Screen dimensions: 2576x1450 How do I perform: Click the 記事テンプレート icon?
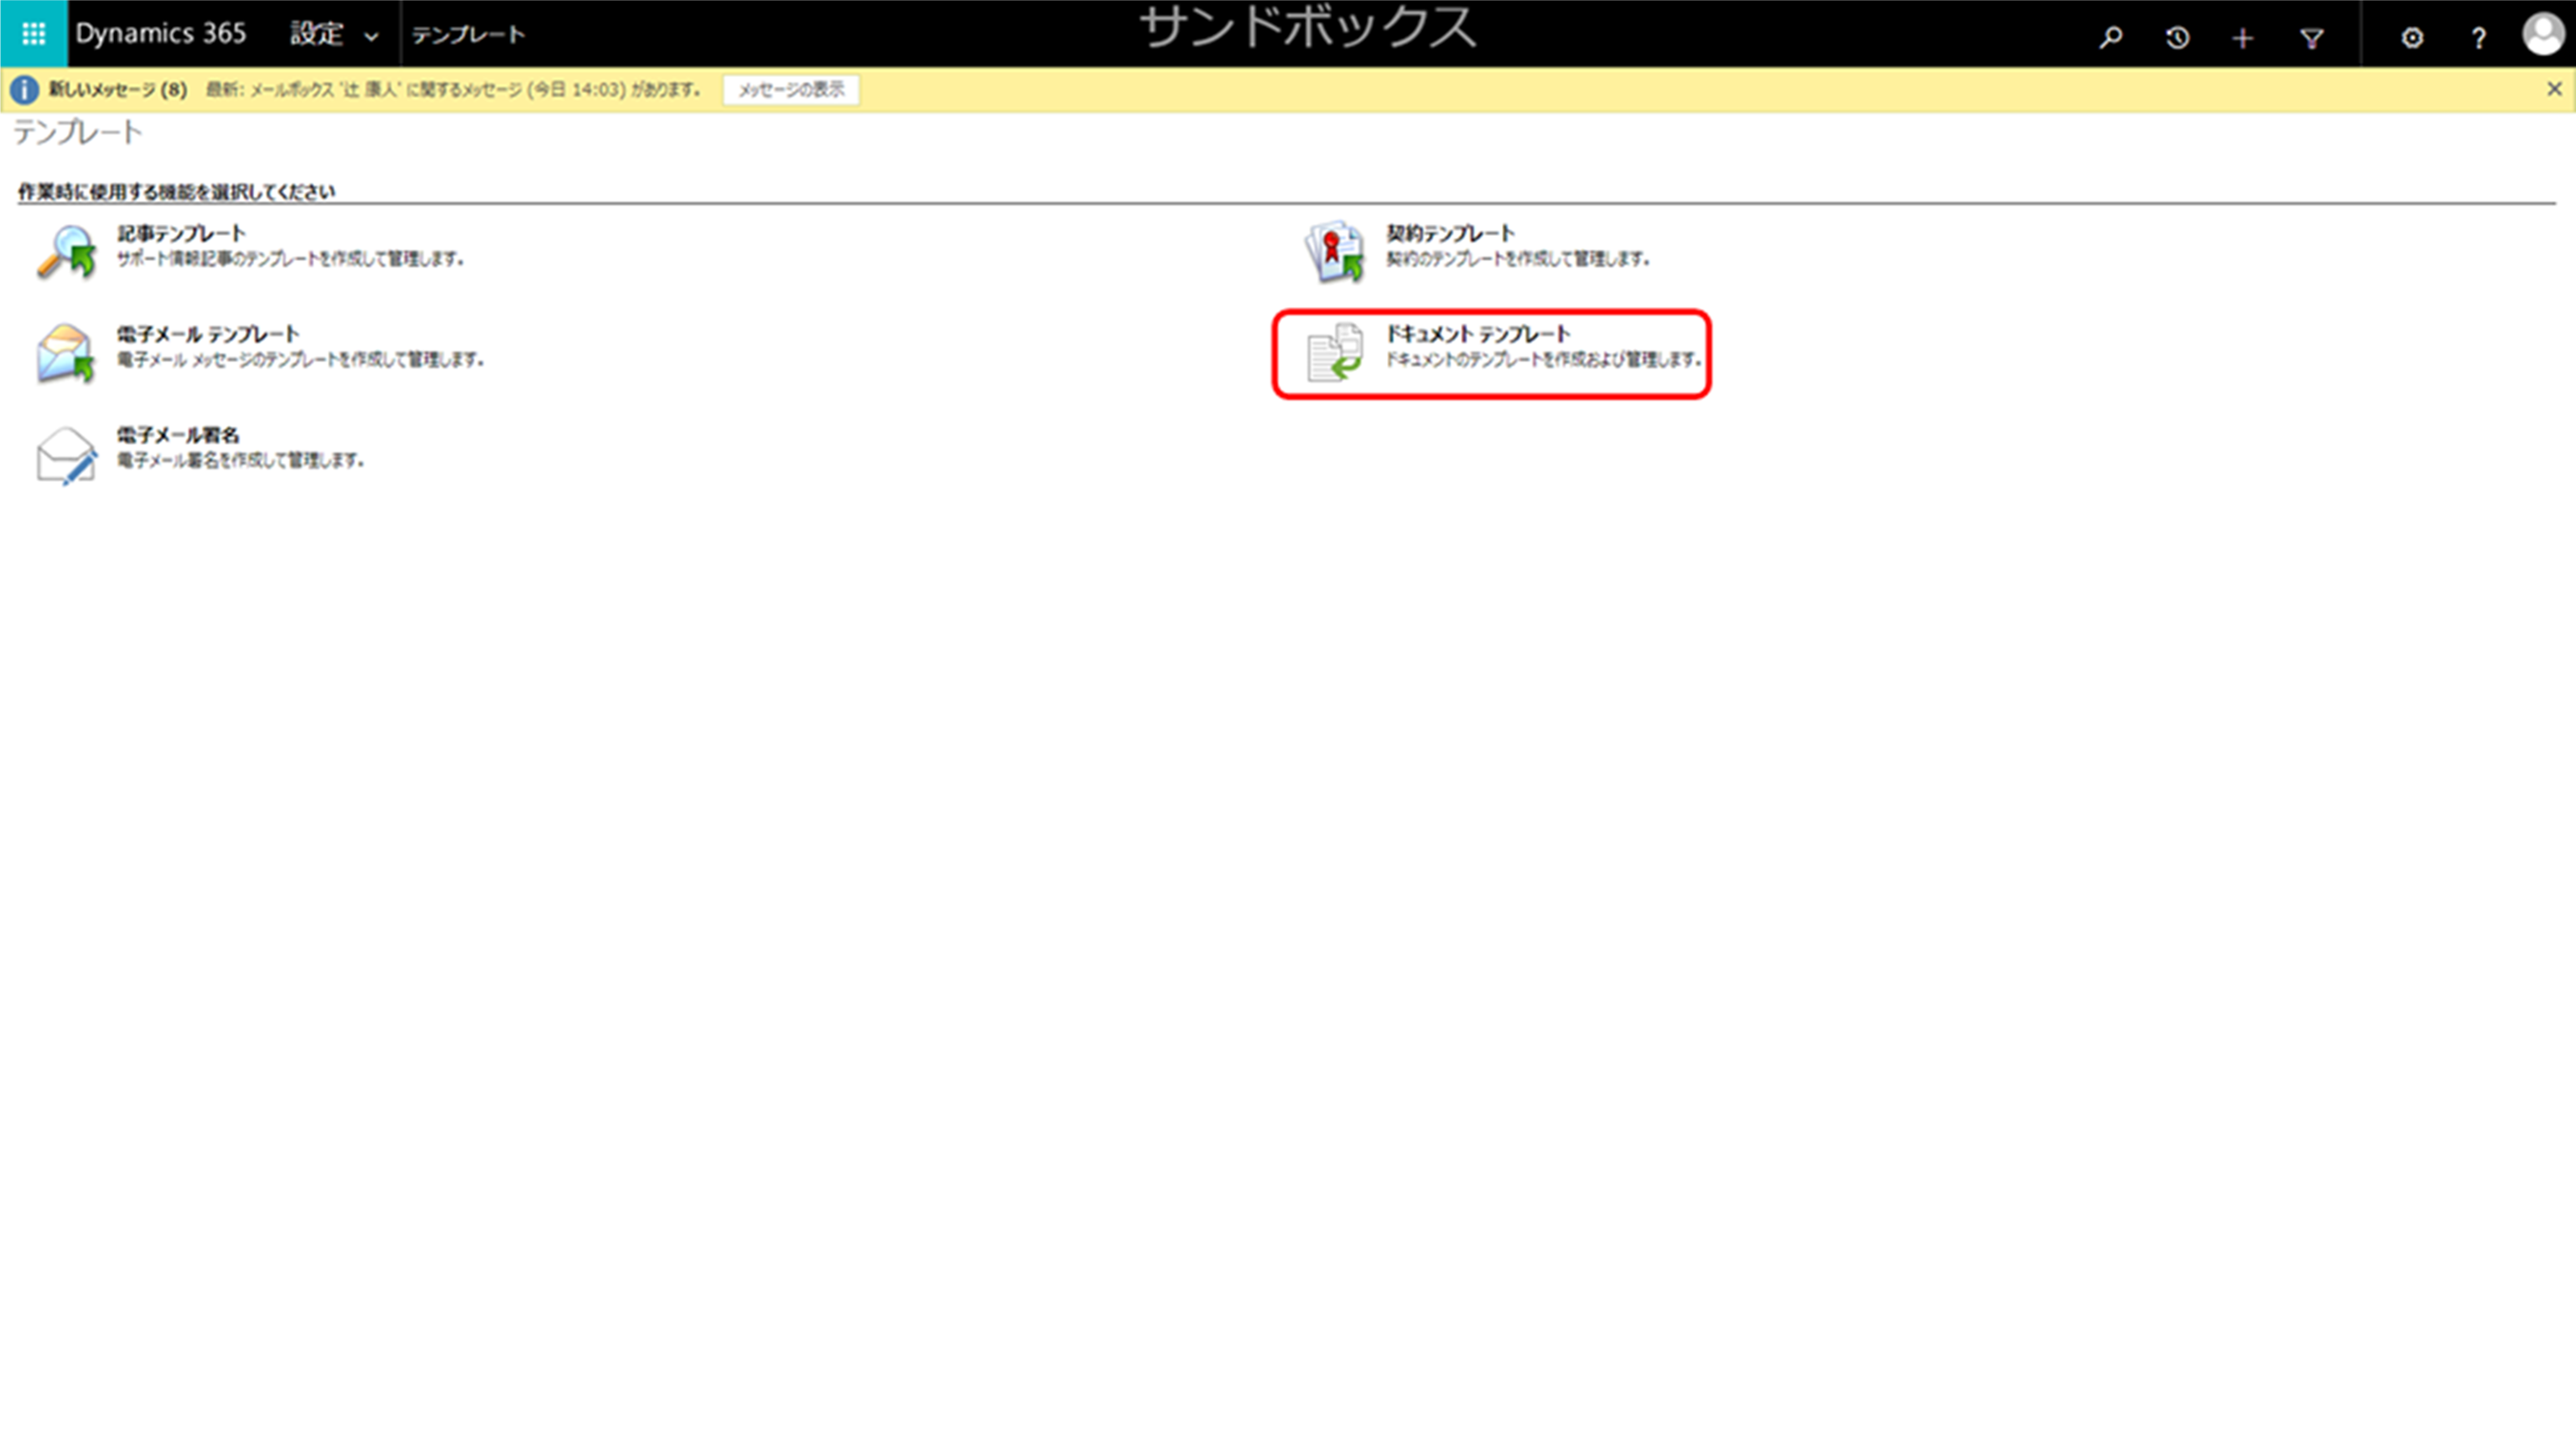pos(66,251)
